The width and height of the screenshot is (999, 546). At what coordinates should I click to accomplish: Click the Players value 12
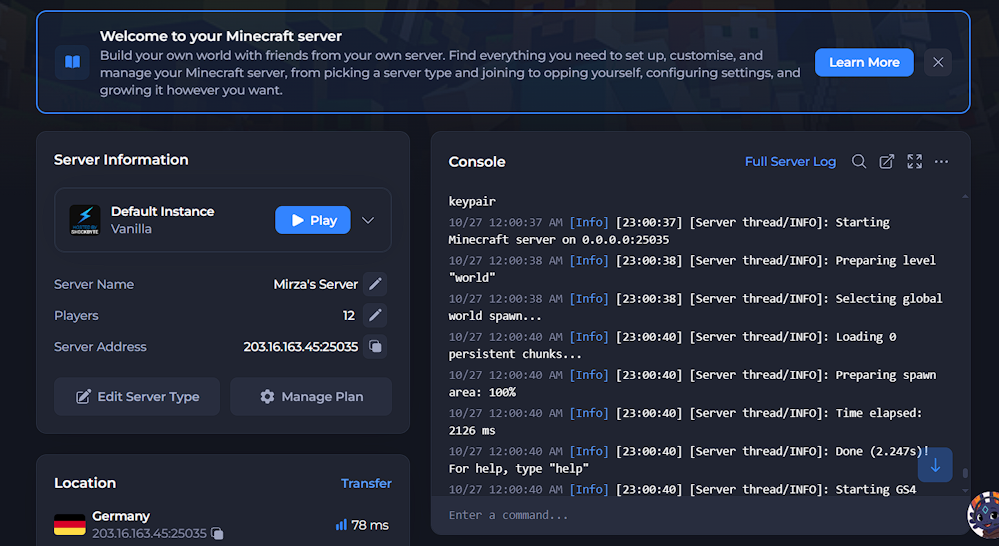349,315
